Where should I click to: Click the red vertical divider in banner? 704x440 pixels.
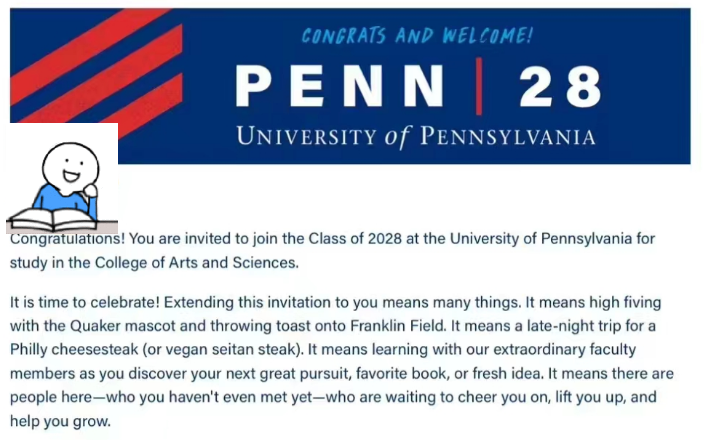[479, 86]
